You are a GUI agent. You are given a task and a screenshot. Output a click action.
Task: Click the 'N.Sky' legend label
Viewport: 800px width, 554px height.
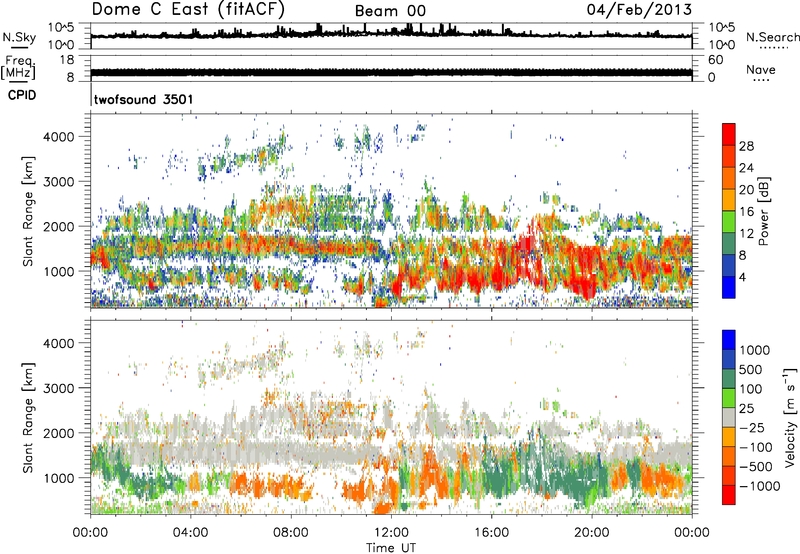click(x=19, y=37)
